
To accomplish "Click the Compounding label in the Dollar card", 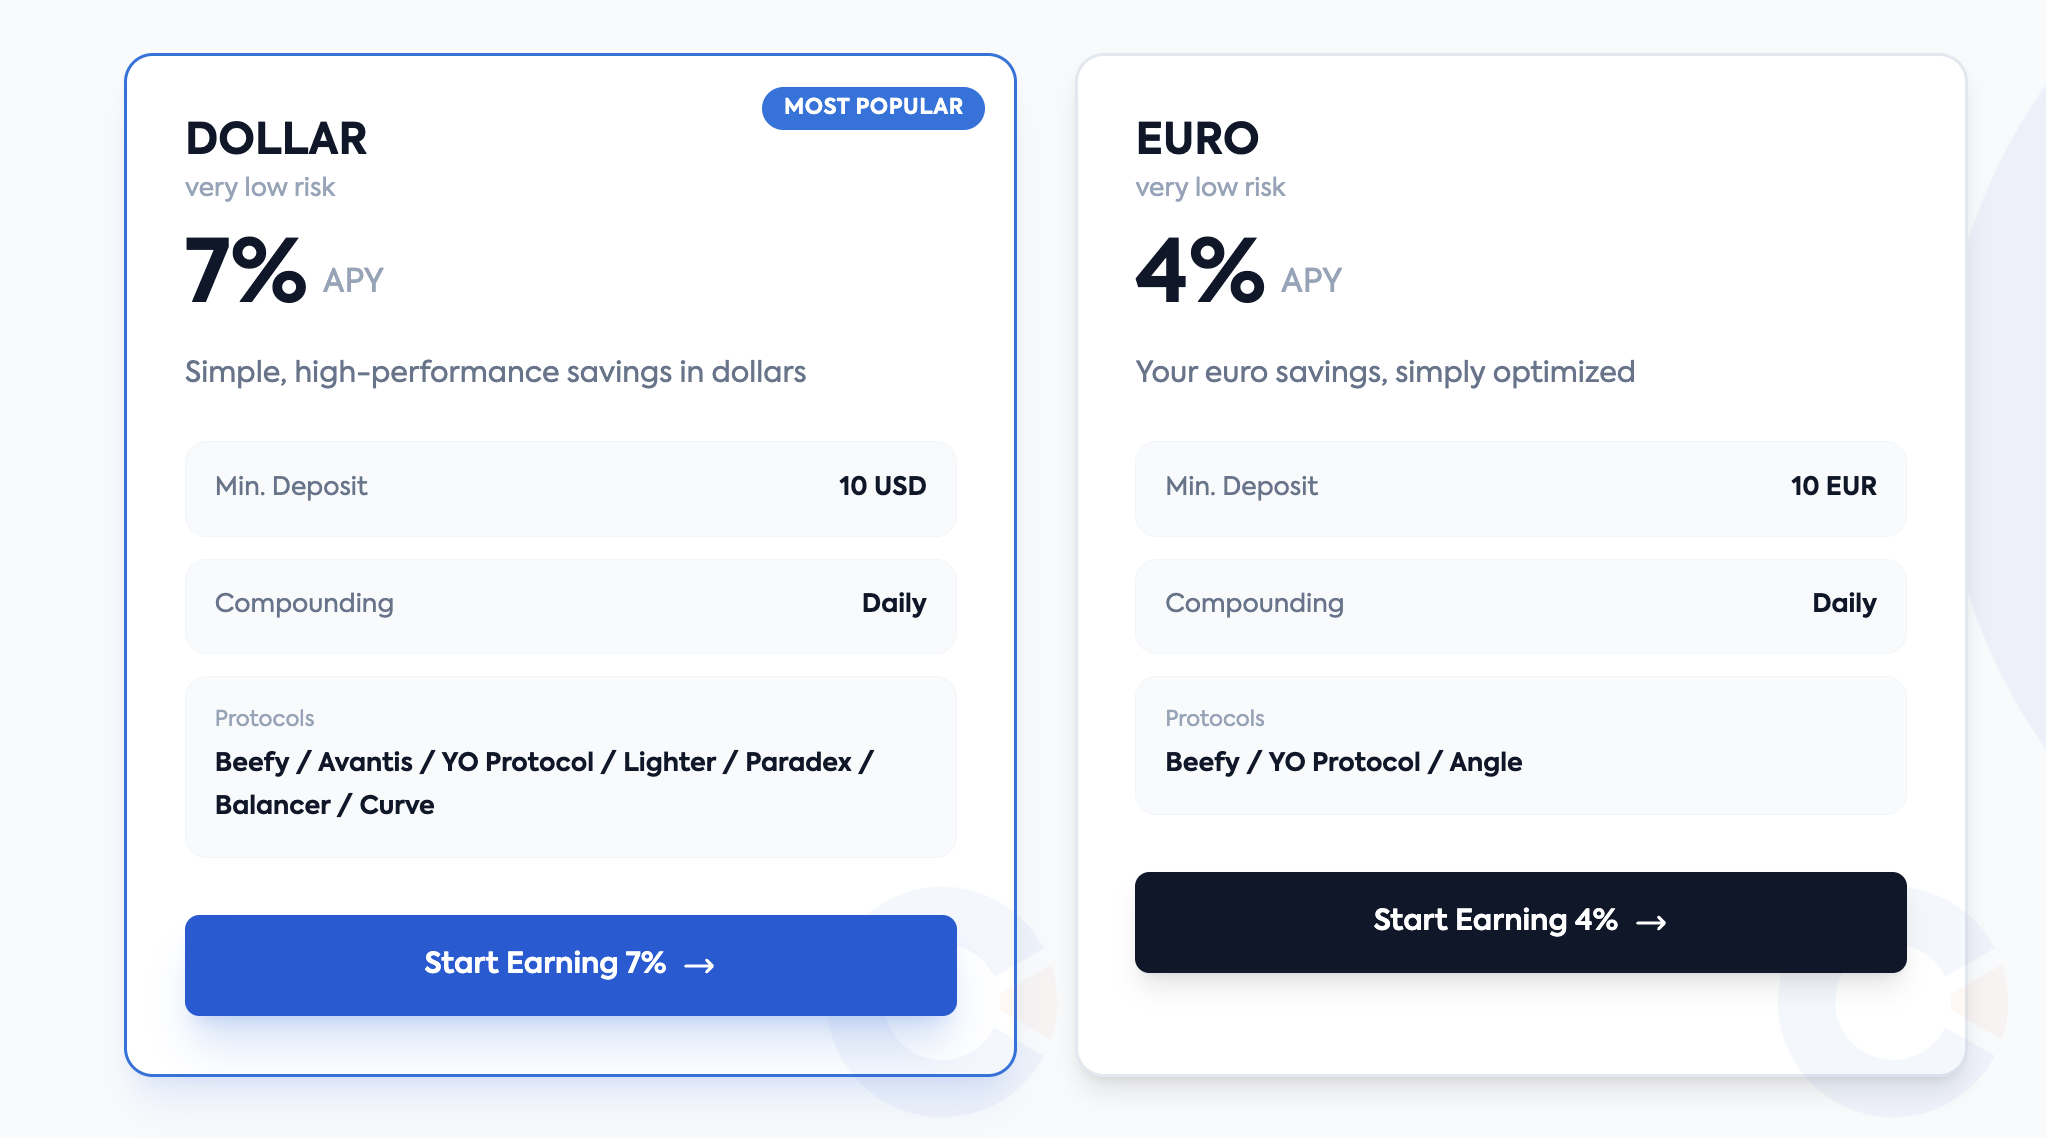I will pyautogui.click(x=304, y=603).
